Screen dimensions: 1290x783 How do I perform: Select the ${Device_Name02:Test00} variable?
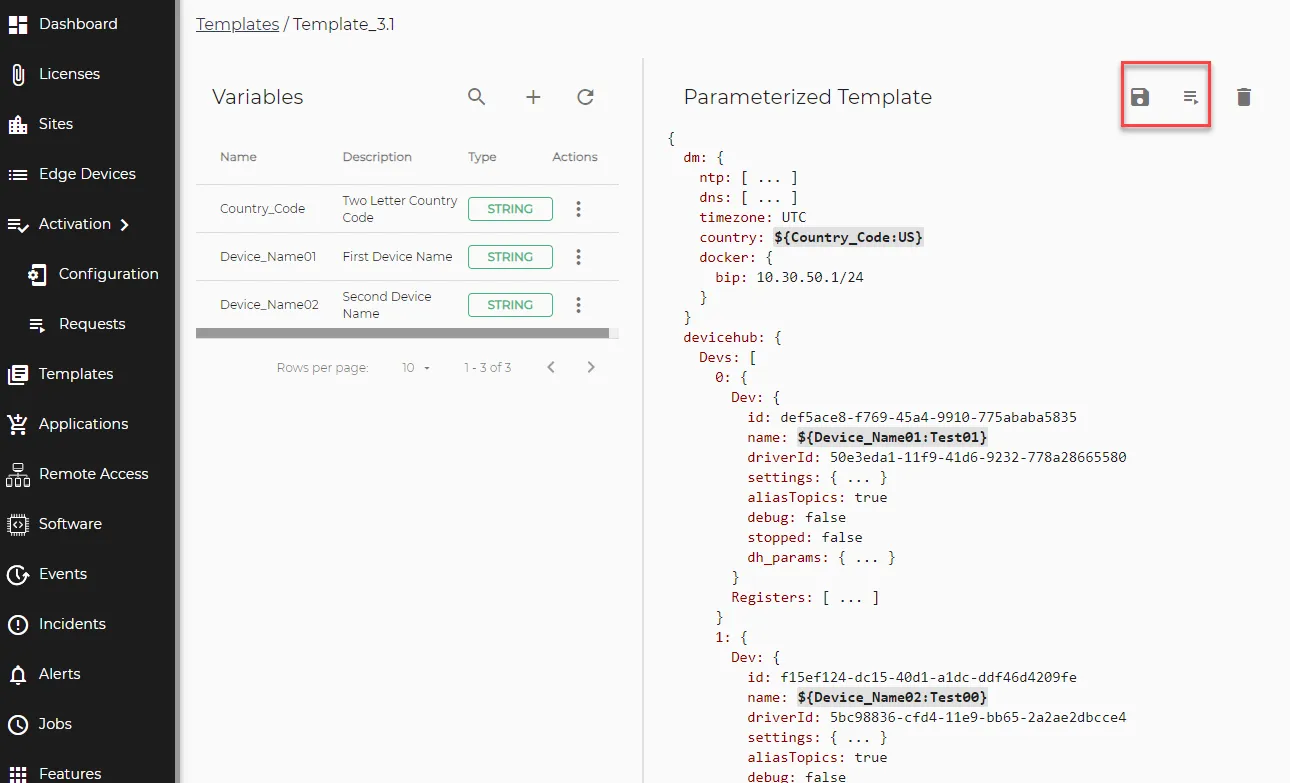pyautogui.click(x=893, y=697)
